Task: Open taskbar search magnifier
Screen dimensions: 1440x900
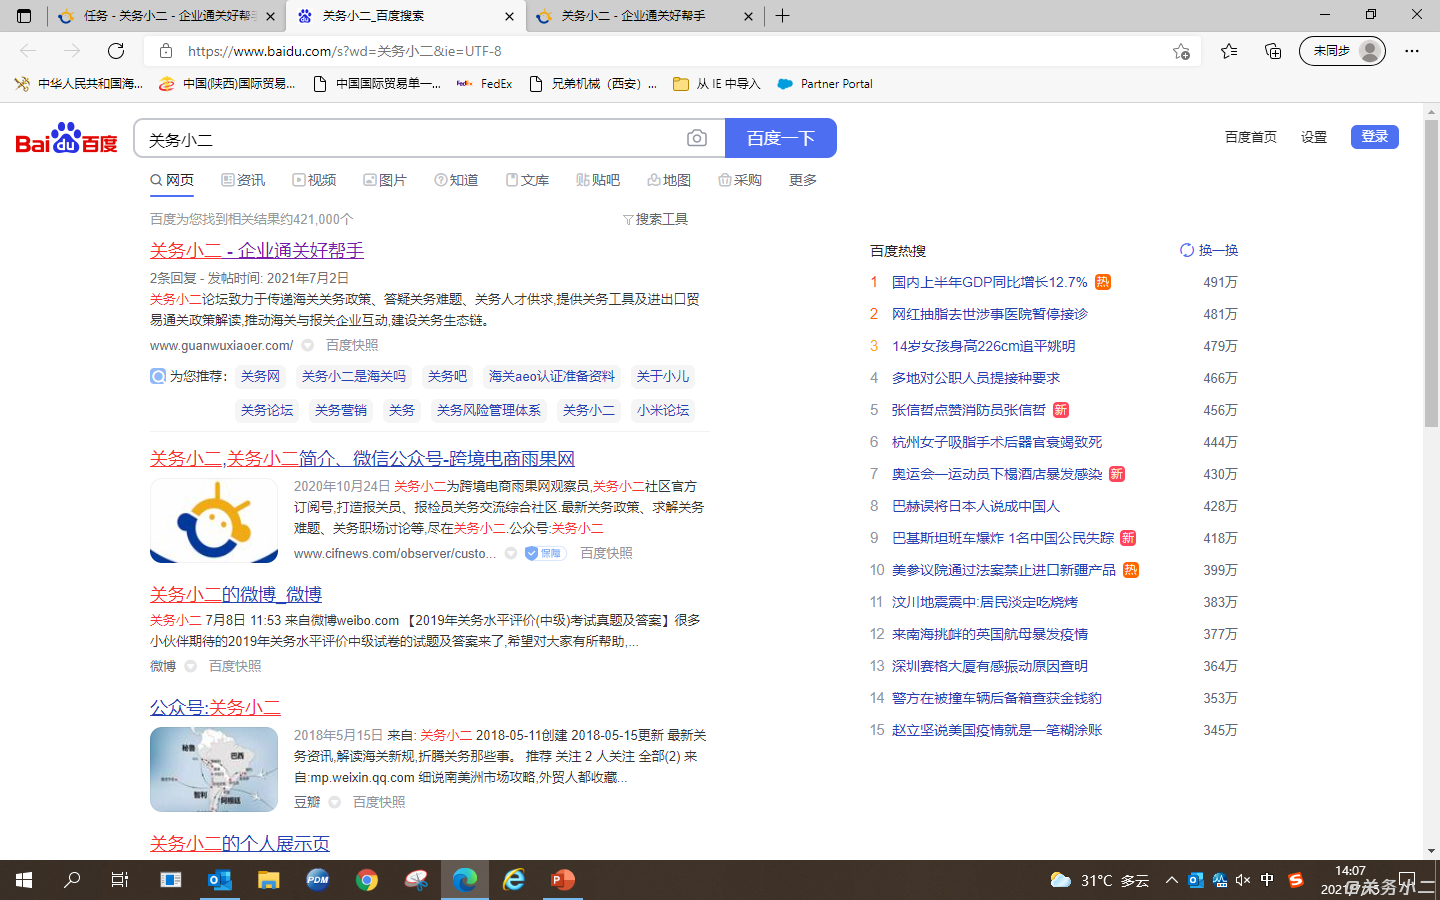Action: tap(72, 880)
